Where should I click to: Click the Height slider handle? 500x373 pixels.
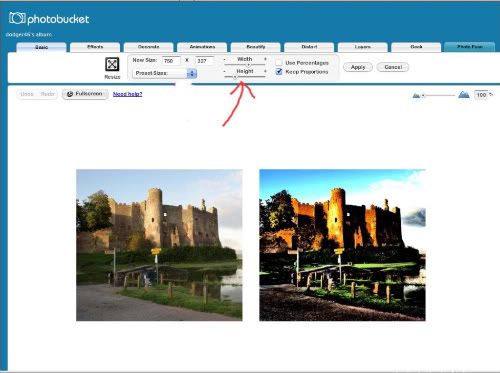point(235,77)
